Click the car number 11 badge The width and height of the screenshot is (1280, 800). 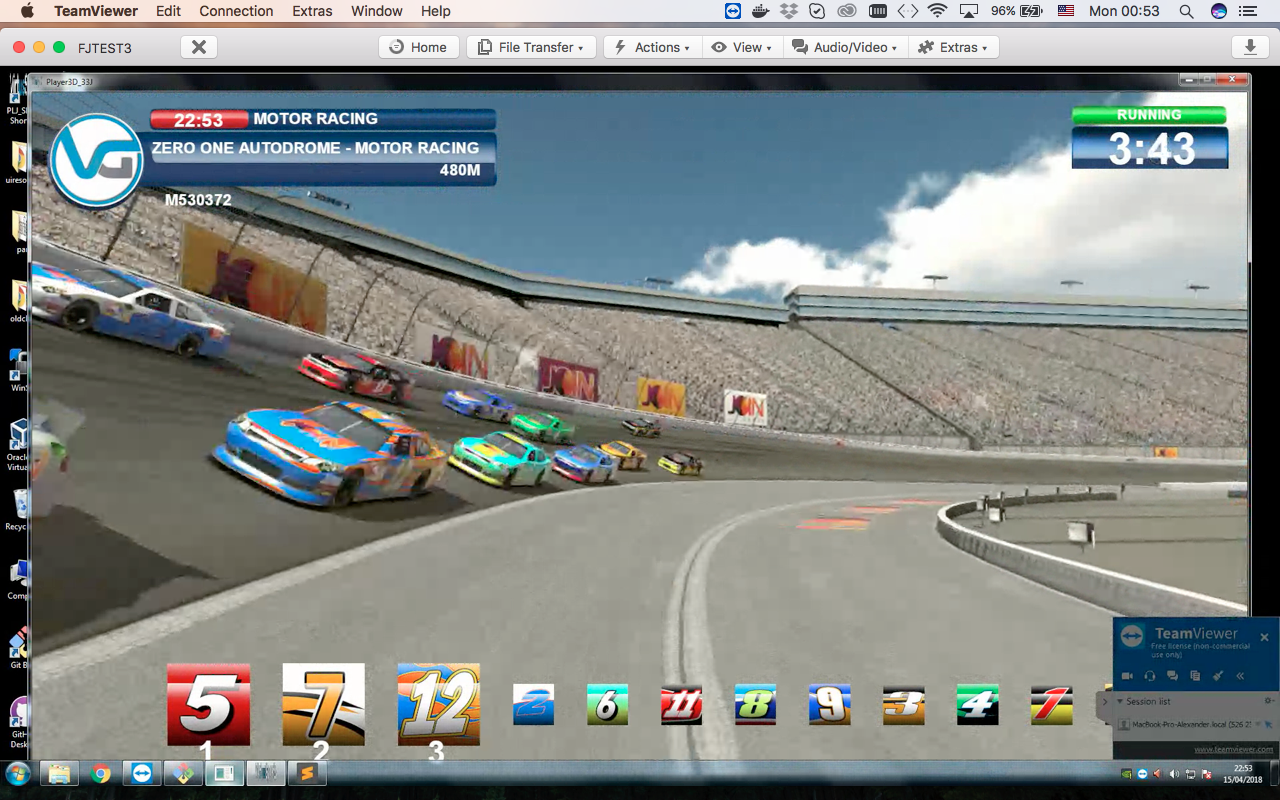(681, 704)
